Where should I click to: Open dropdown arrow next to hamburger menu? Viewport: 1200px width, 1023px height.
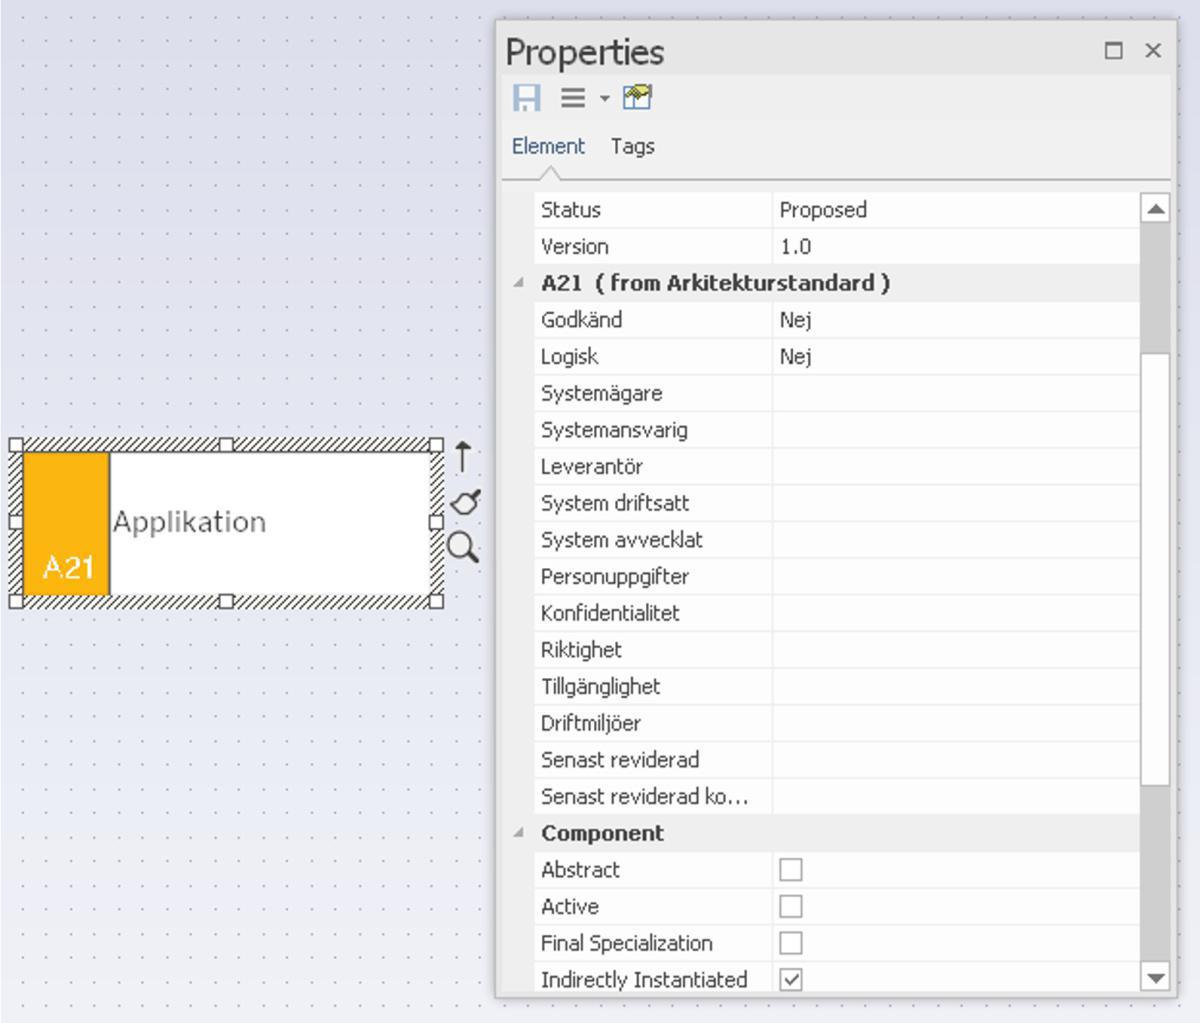pos(604,99)
